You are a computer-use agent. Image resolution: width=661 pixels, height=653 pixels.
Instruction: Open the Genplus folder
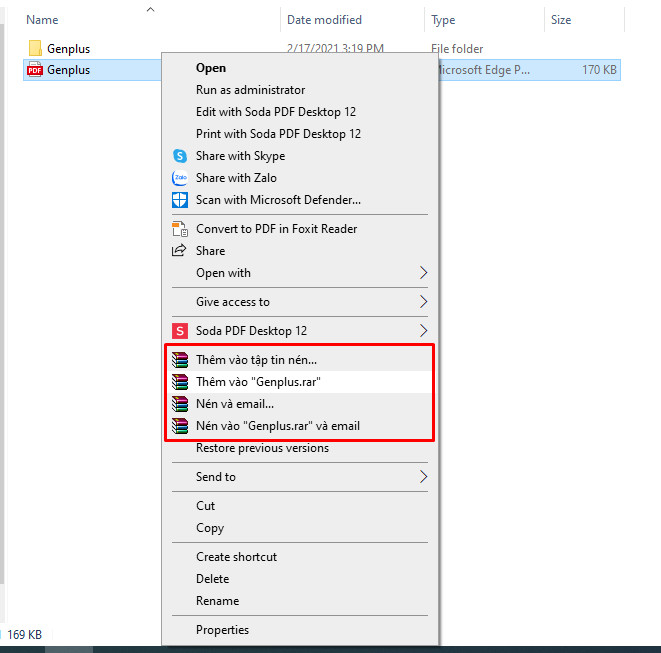68,49
